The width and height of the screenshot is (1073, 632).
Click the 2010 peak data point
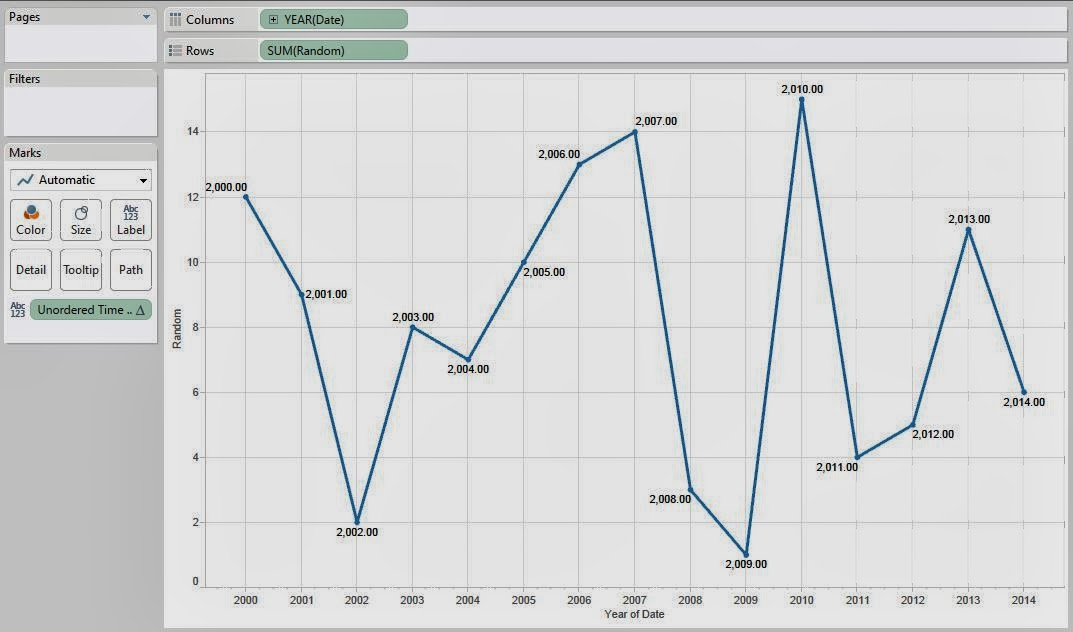pyautogui.click(x=801, y=99)
